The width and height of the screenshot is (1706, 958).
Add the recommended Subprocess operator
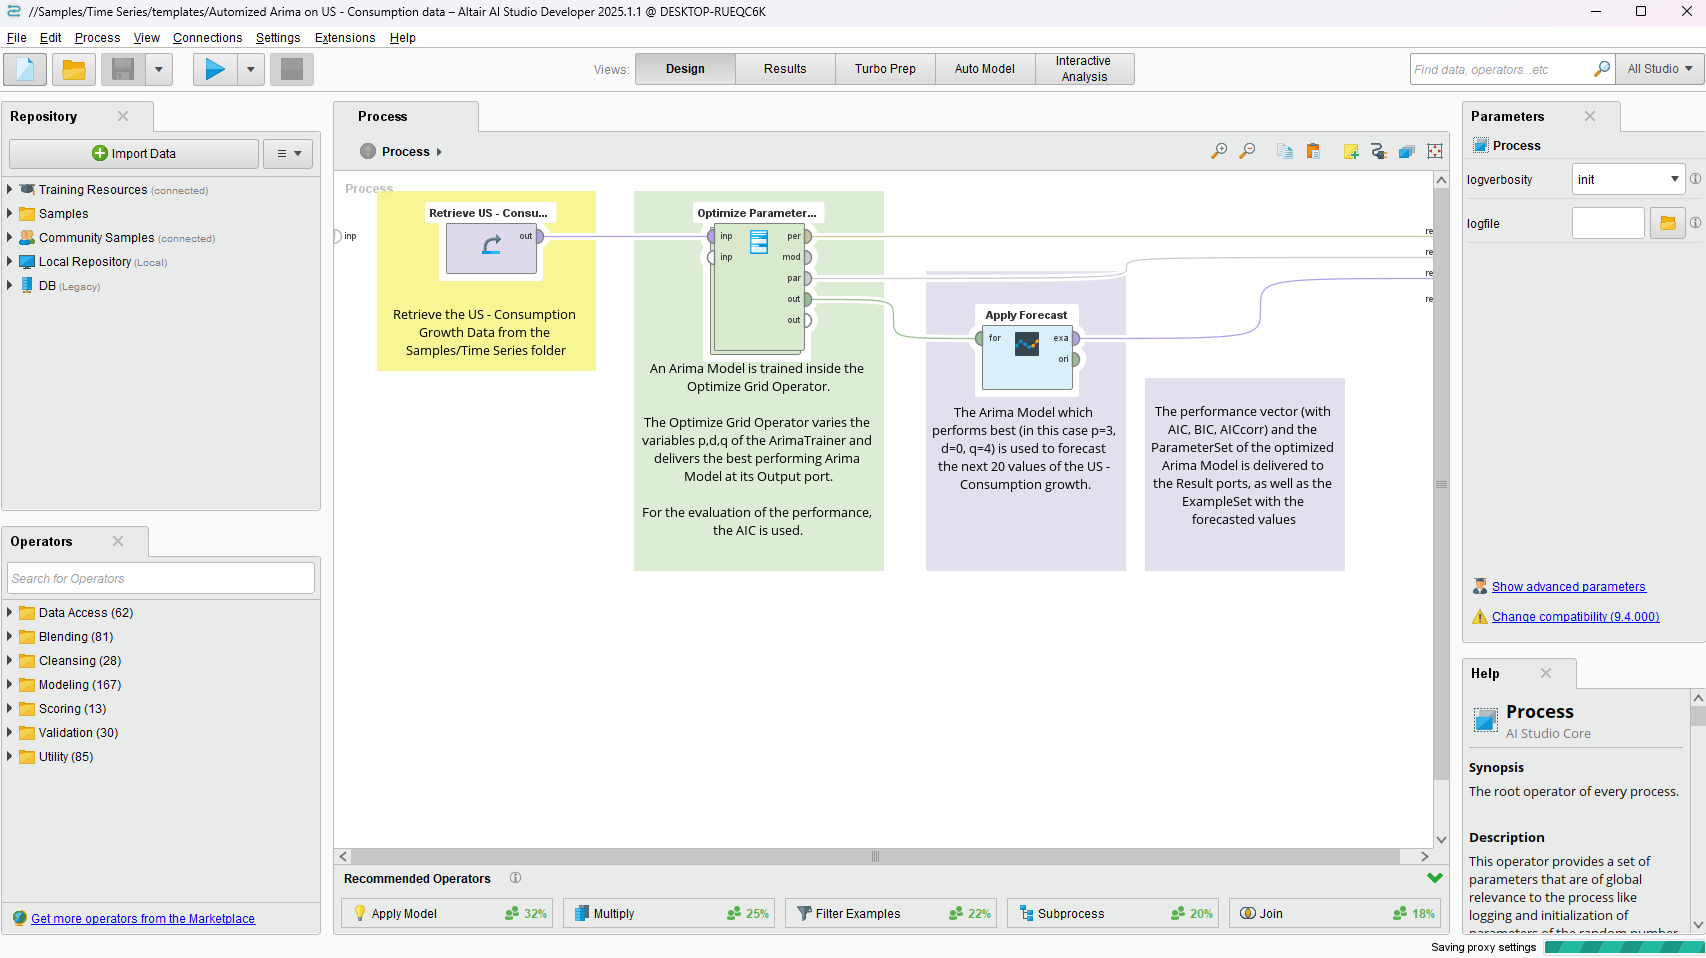[1113, 913]
